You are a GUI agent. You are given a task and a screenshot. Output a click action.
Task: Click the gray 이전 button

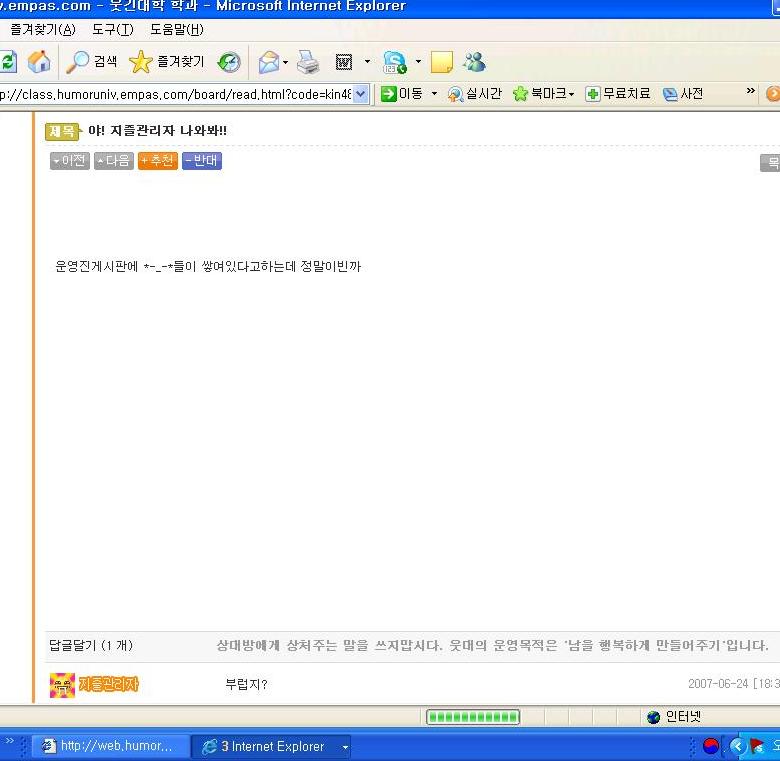70,161
